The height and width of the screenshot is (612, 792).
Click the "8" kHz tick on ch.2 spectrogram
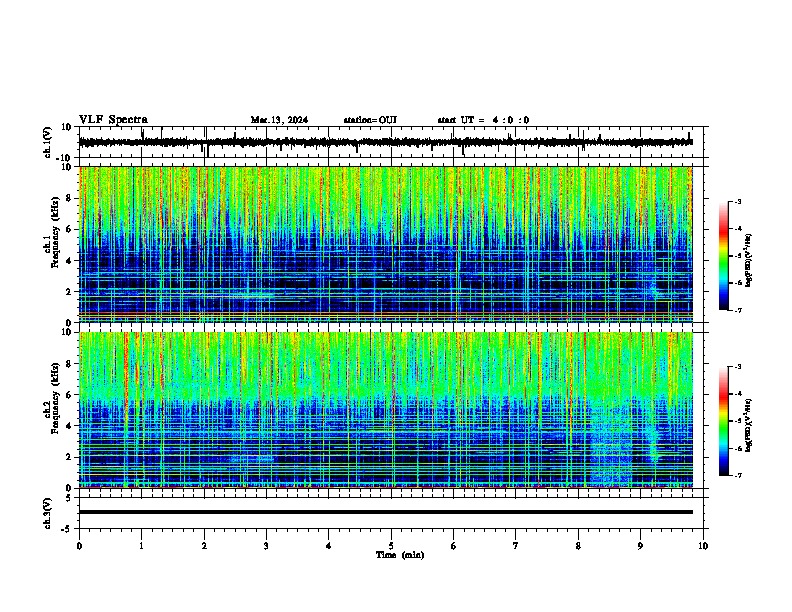tap(69, 364)
